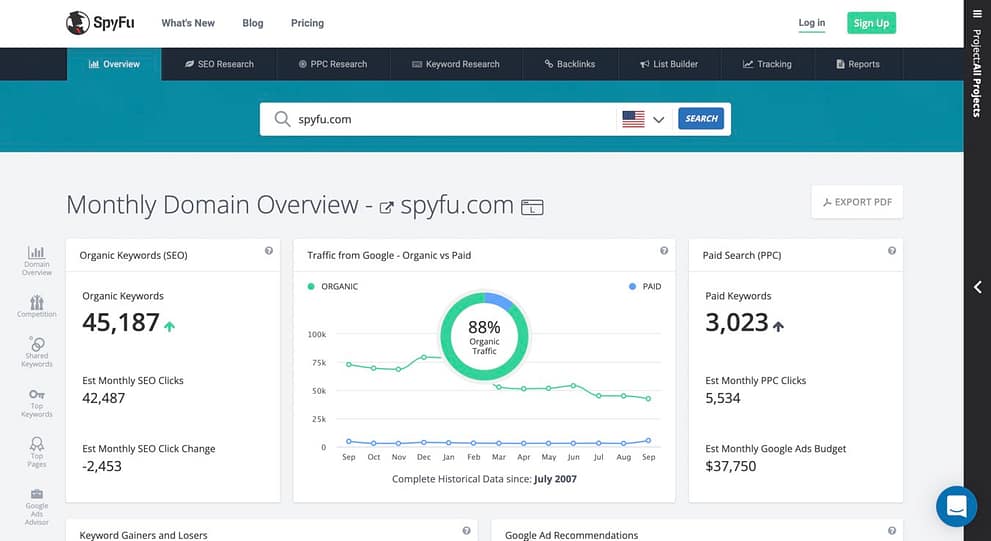The width and height of the screenshot is (991, 541).
Task: Click the blue SEARCH button
Action: (x=701, y=118)
